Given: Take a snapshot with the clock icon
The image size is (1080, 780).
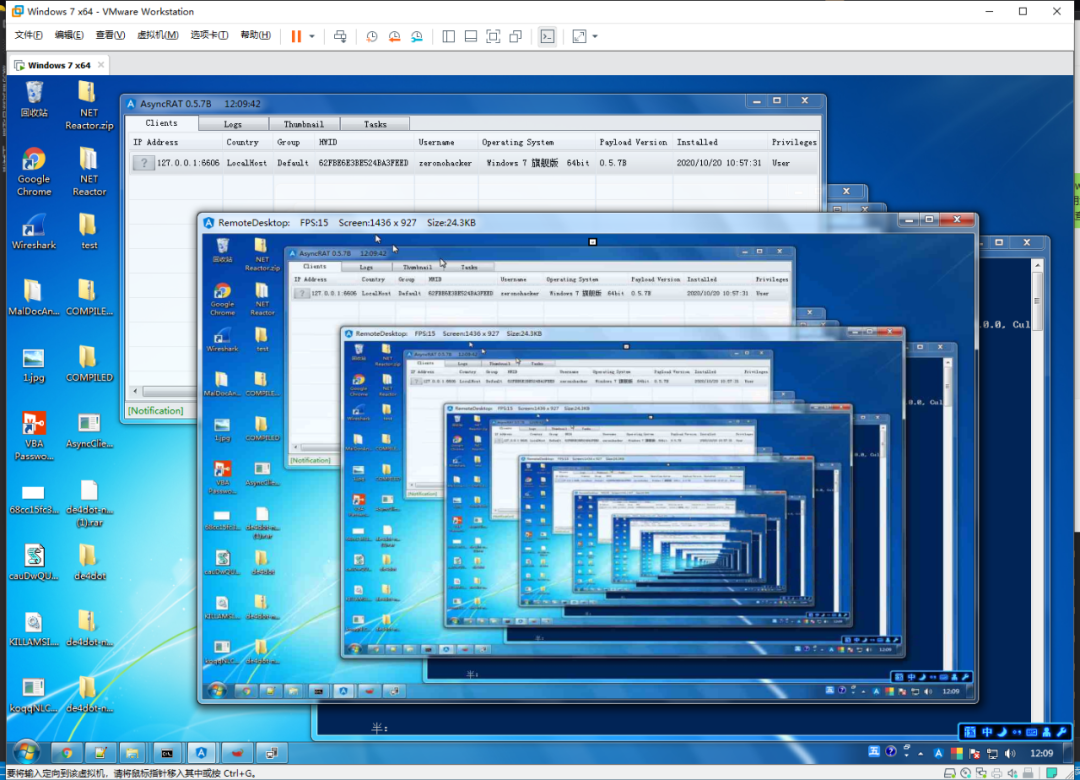Looking at the screenshot, I should pyautogui.click(x=372, y=37).
